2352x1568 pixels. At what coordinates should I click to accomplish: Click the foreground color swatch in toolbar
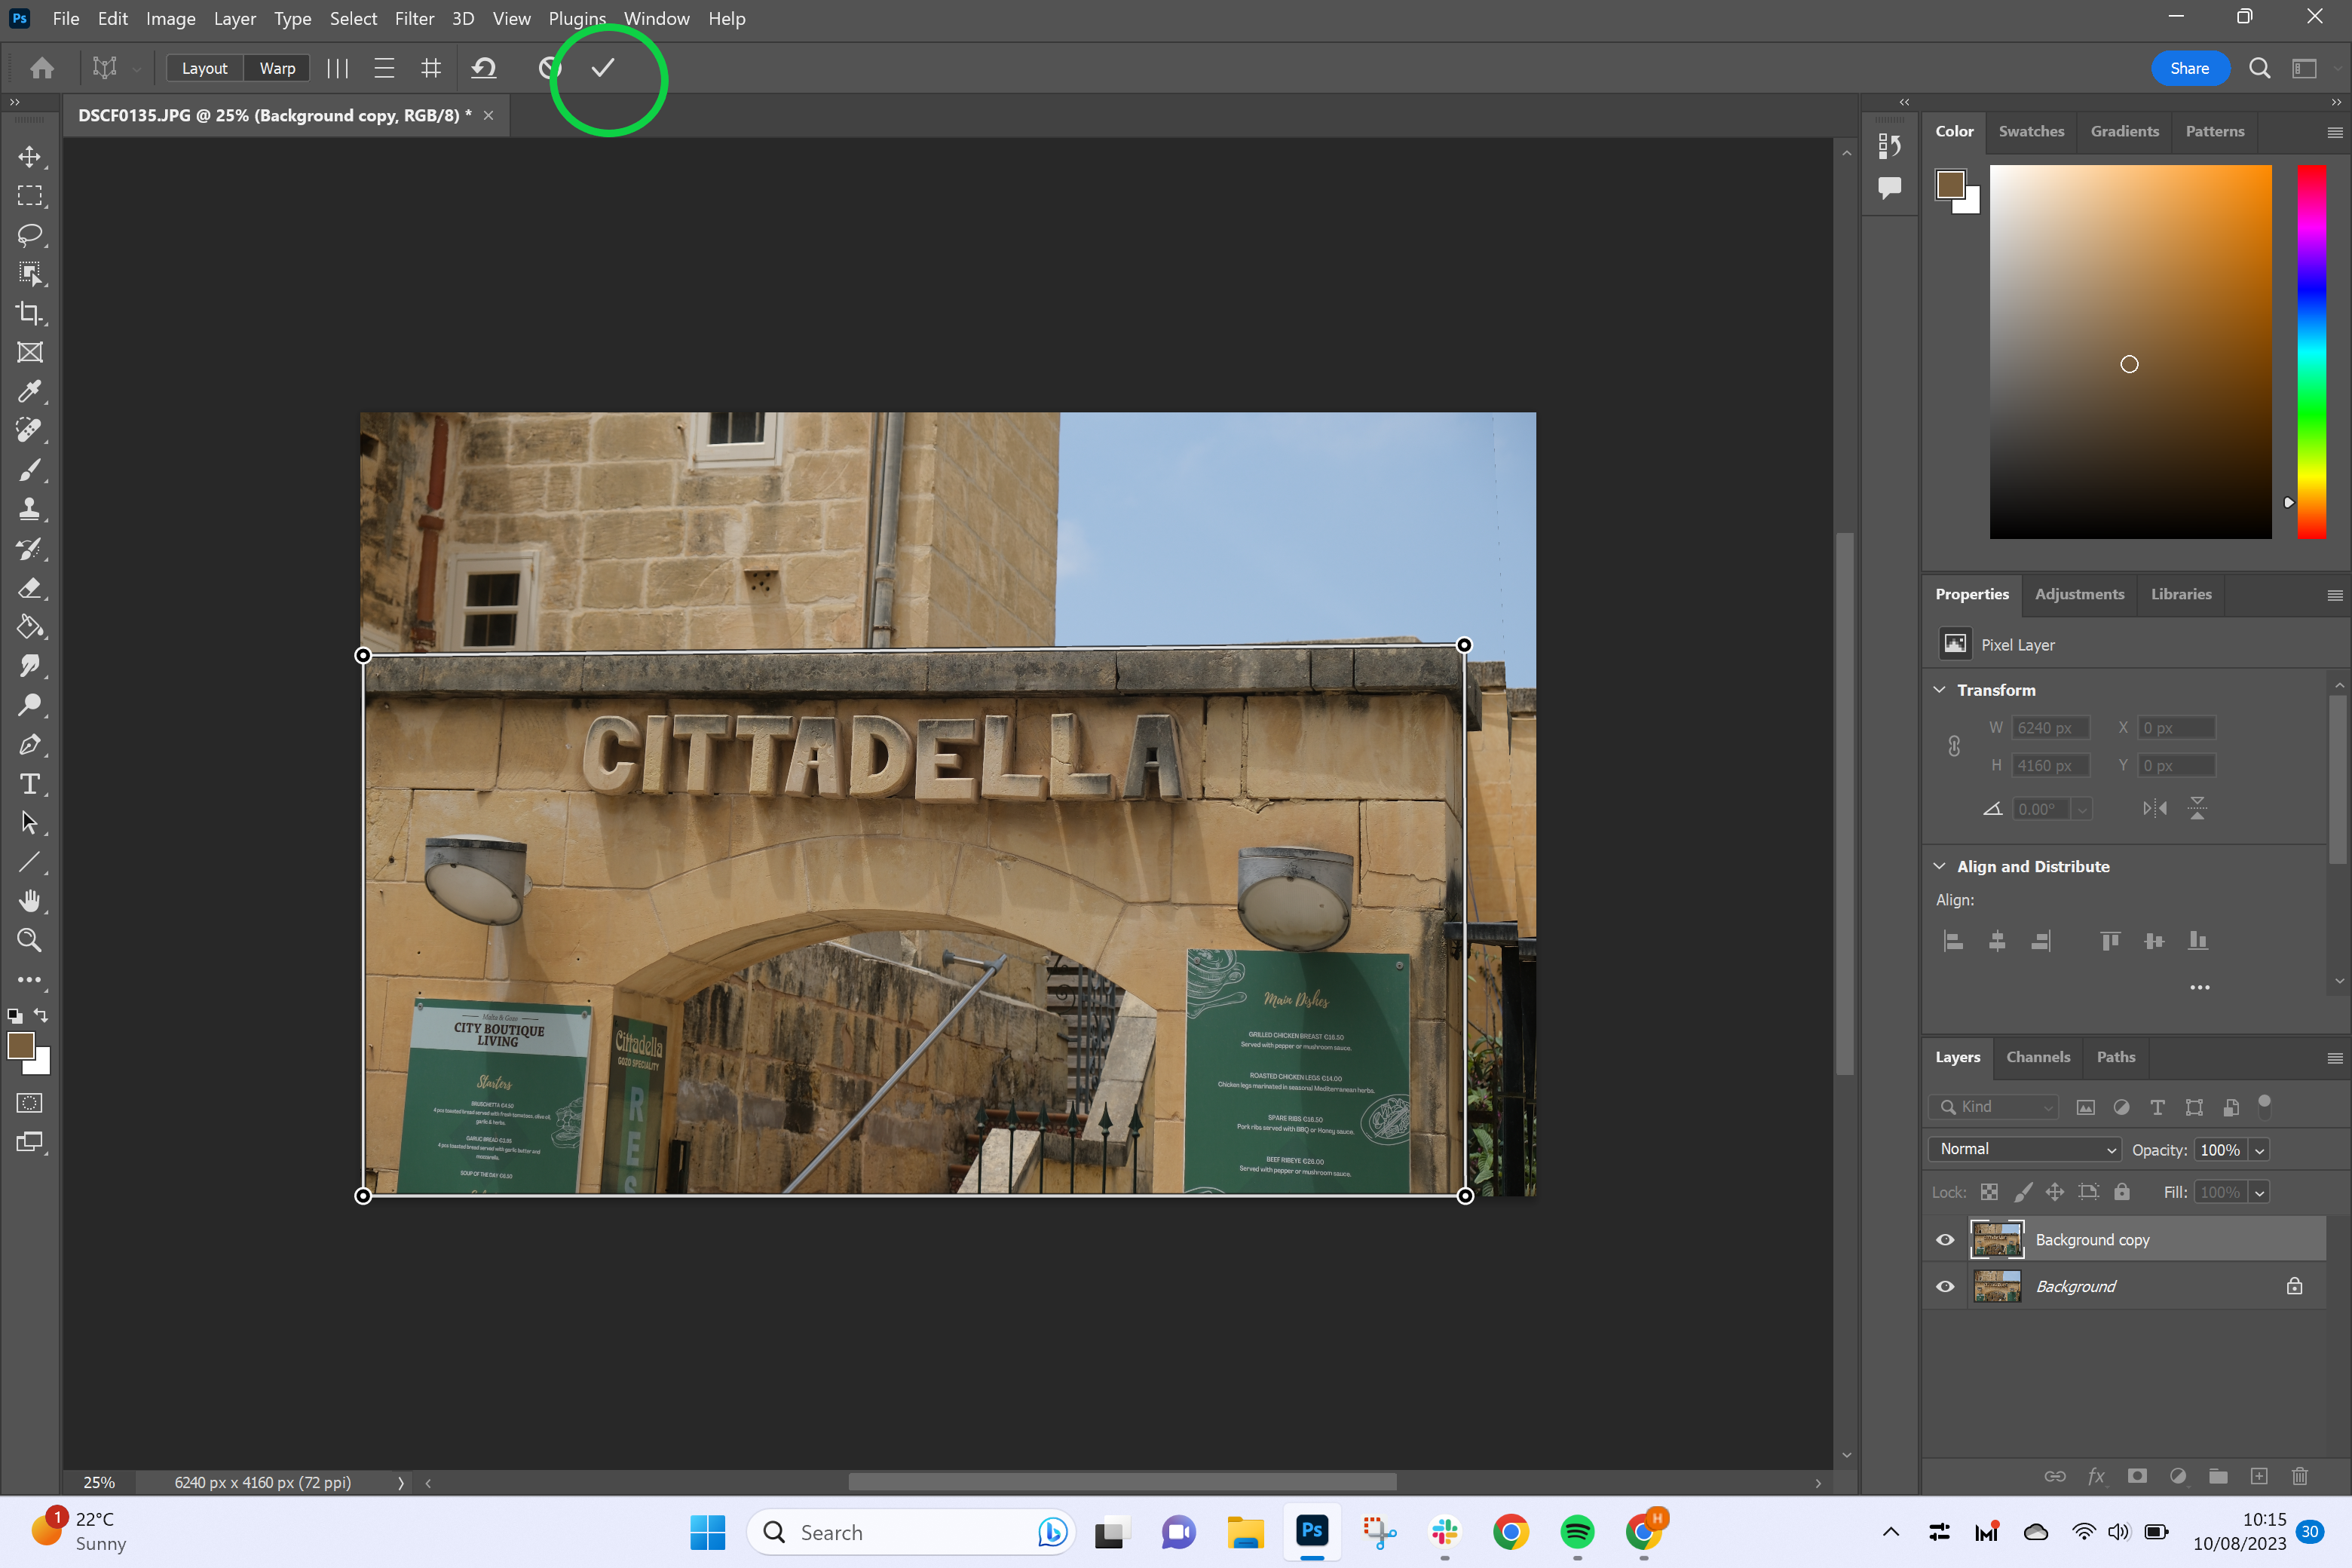21,1046
